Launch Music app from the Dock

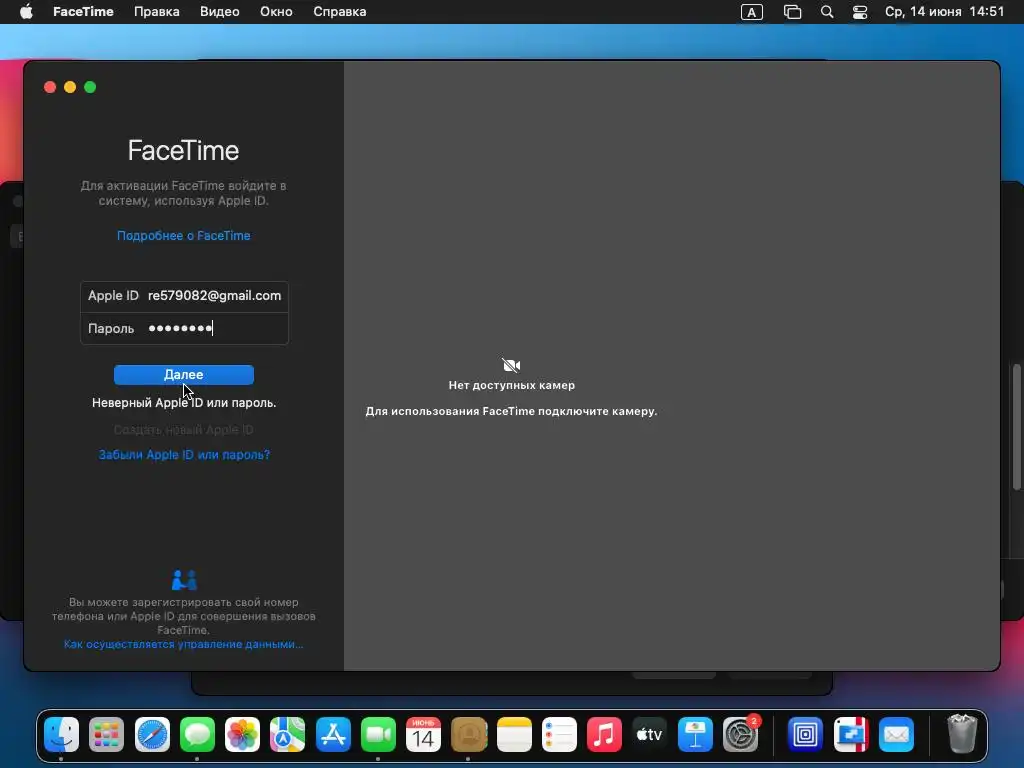click(x=604, y=734)
